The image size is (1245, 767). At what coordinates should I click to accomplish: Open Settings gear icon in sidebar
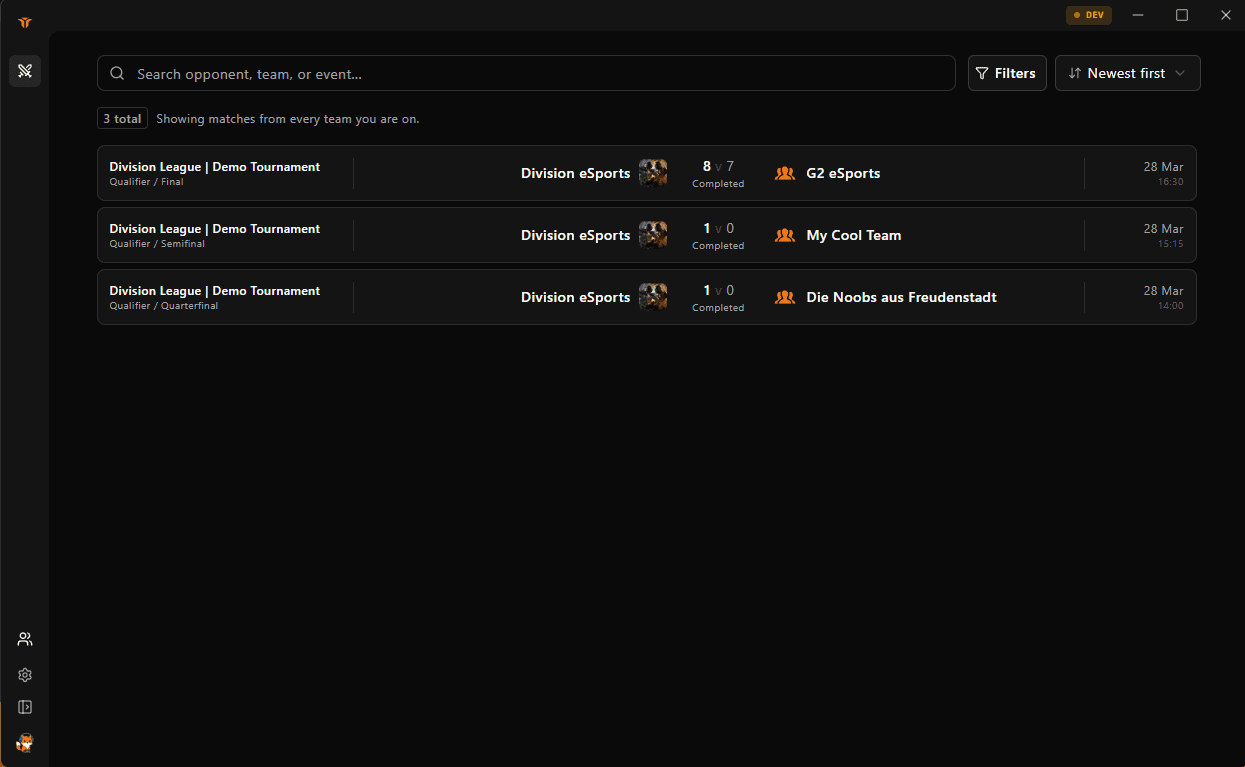coord(25,675)
